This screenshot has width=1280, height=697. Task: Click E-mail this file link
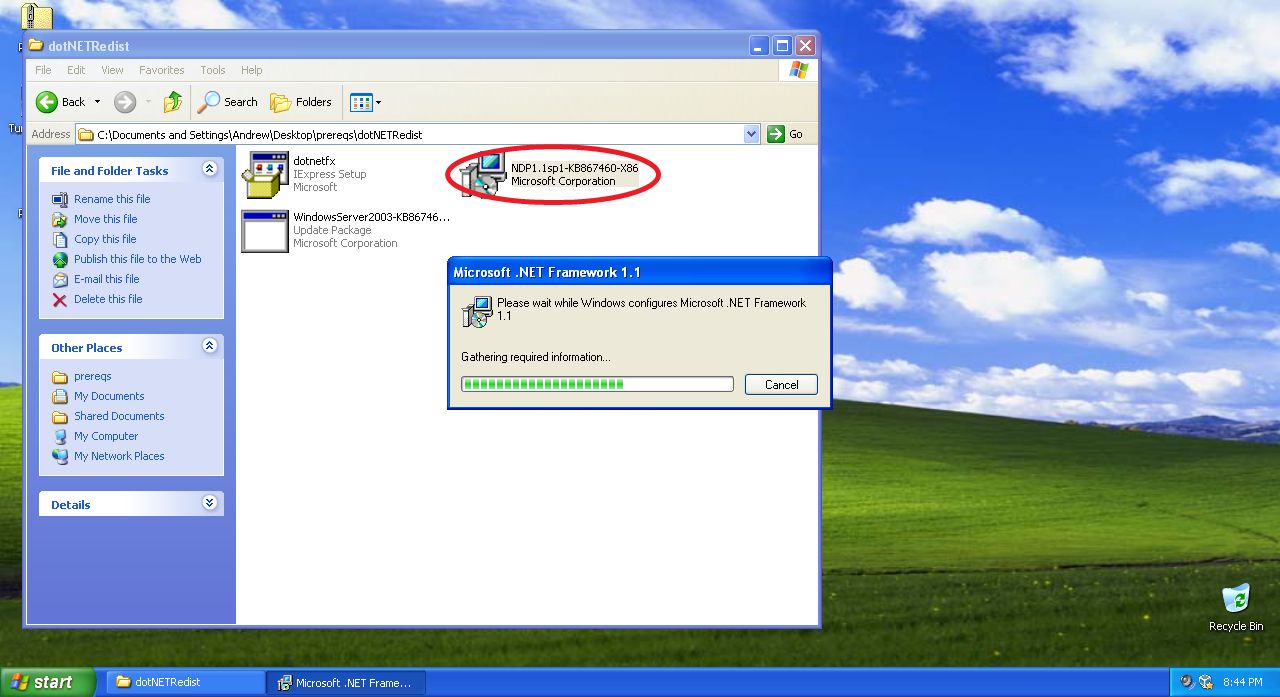107,279
